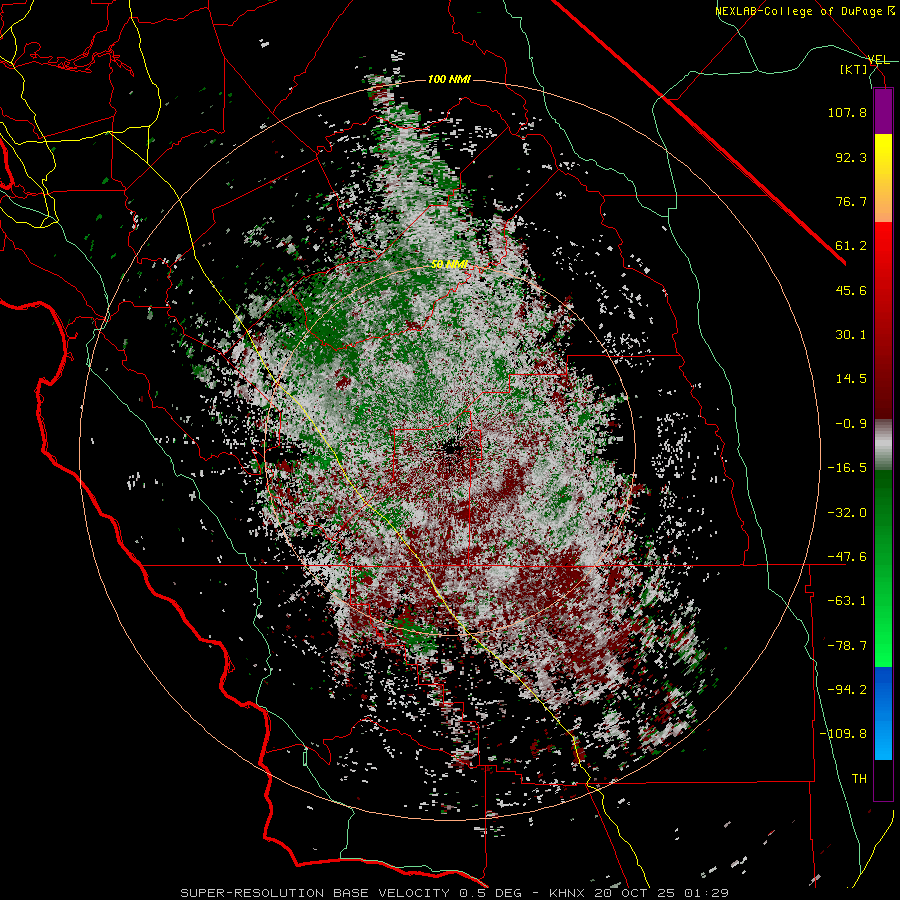Pick the blue segment of the color bar
The image size is (900, 900).
click(x=883, y=713)
